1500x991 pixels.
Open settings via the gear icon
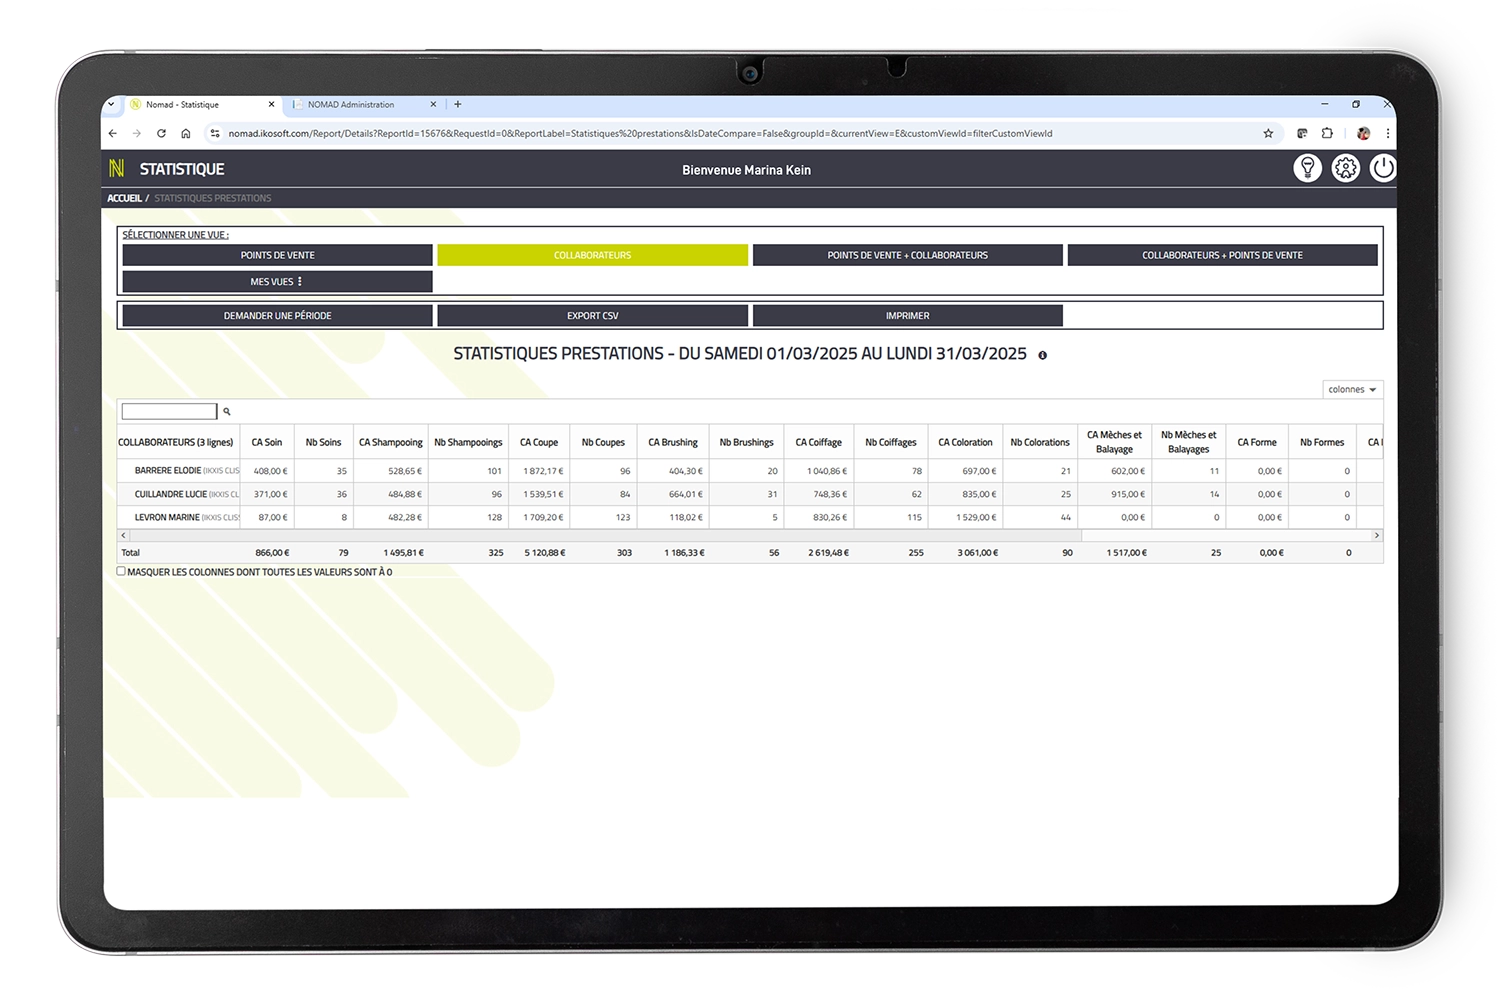click(1345, 168)
